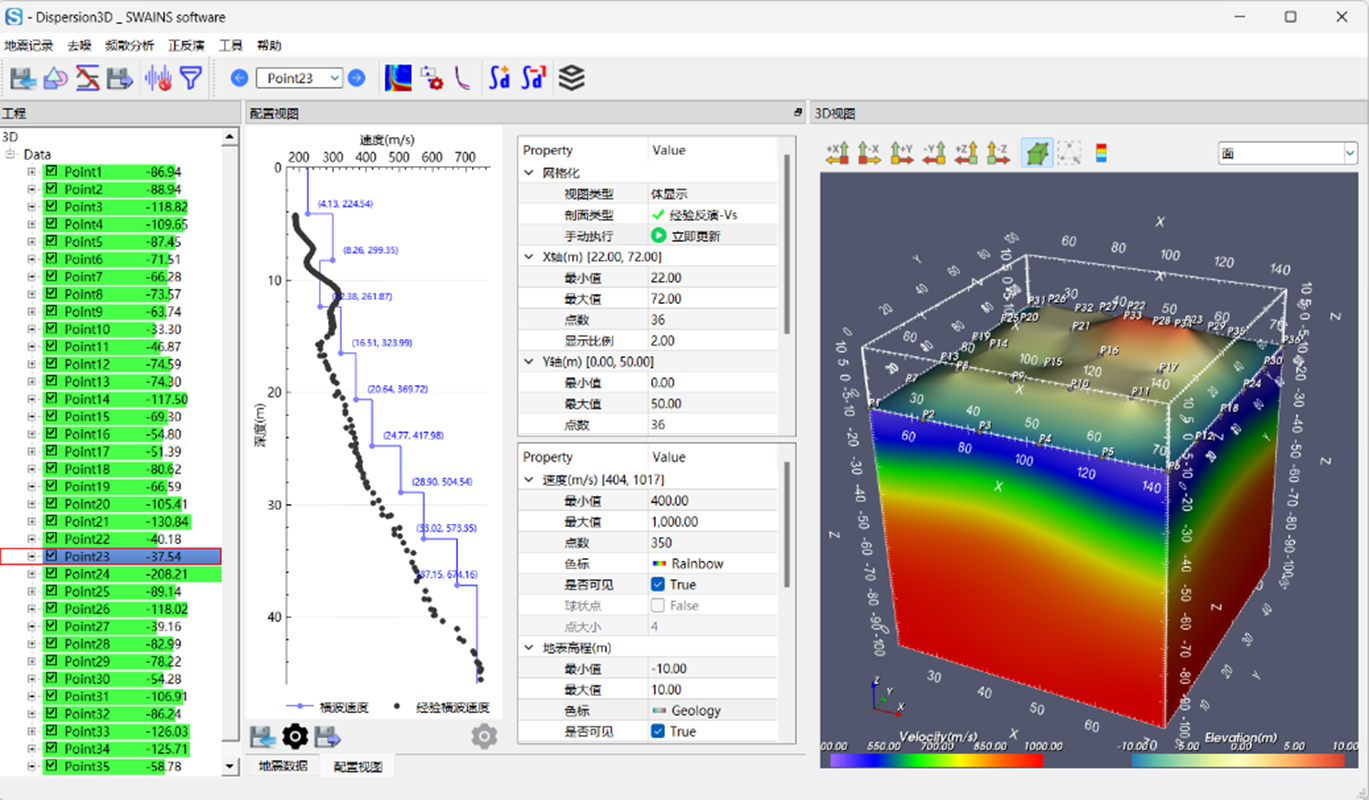Image resolution: width=1369 pixels, height=800 pixels.
Task: Click the black gear icon below the chart
Action: point(295,737)
